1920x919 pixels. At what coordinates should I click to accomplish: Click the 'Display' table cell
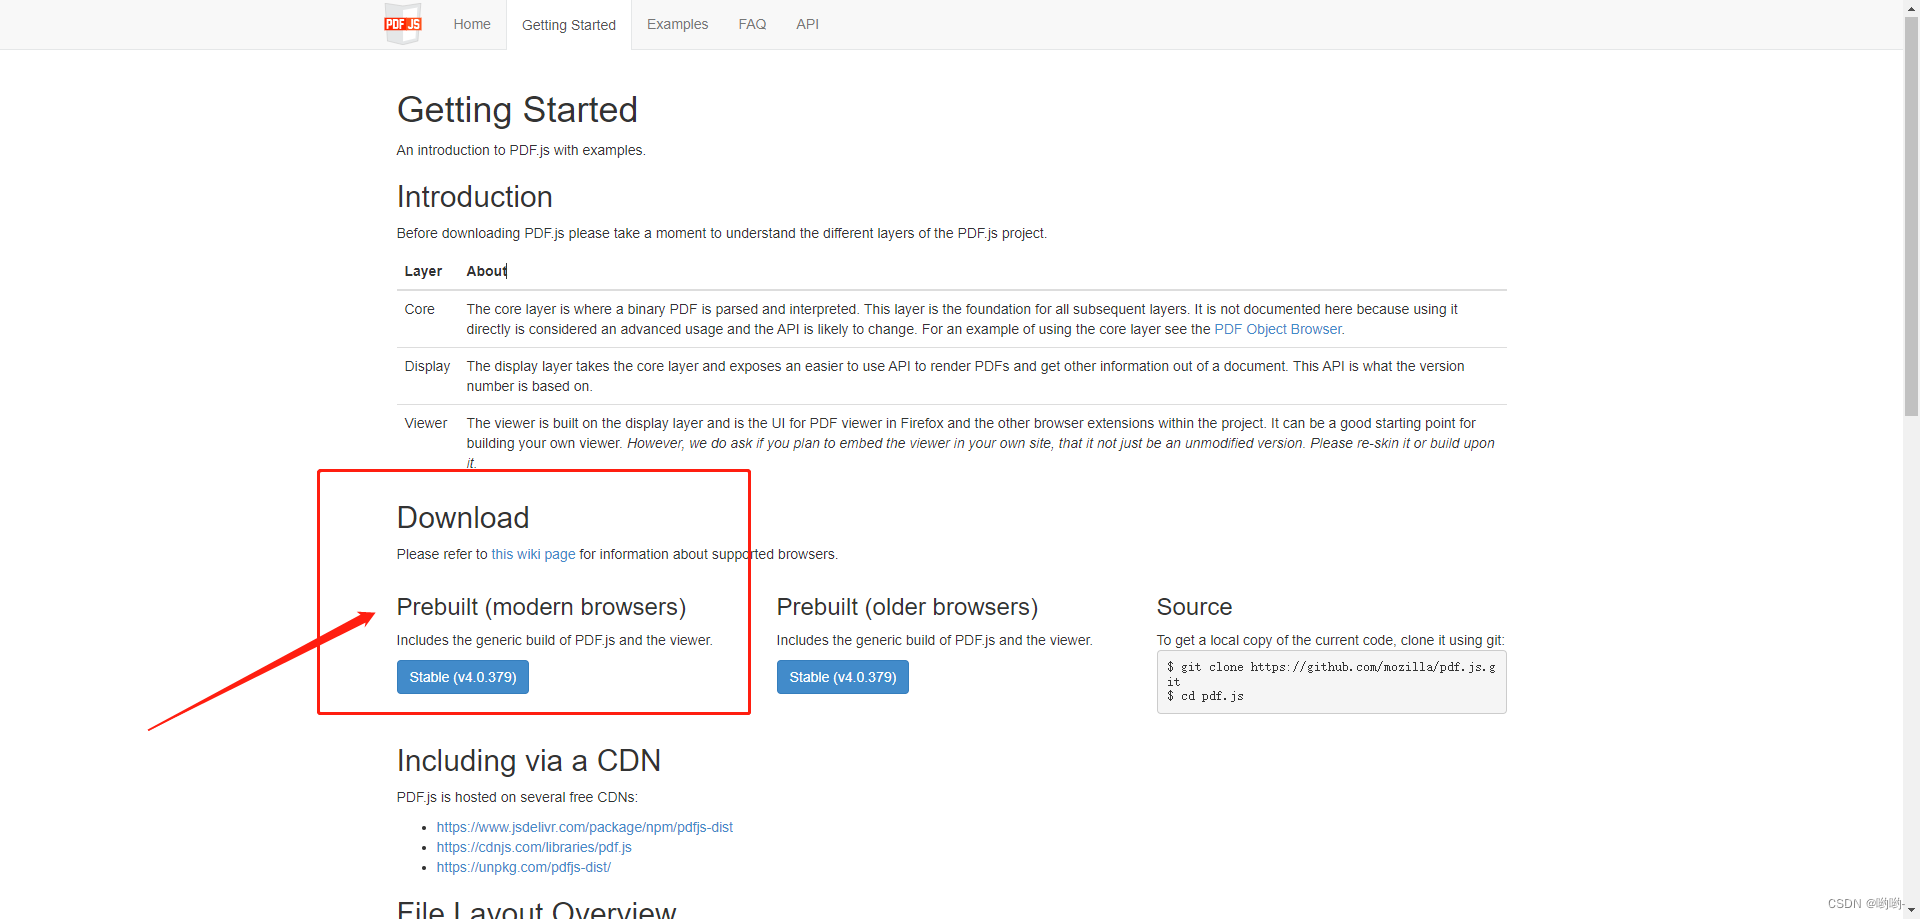(427, 366)
